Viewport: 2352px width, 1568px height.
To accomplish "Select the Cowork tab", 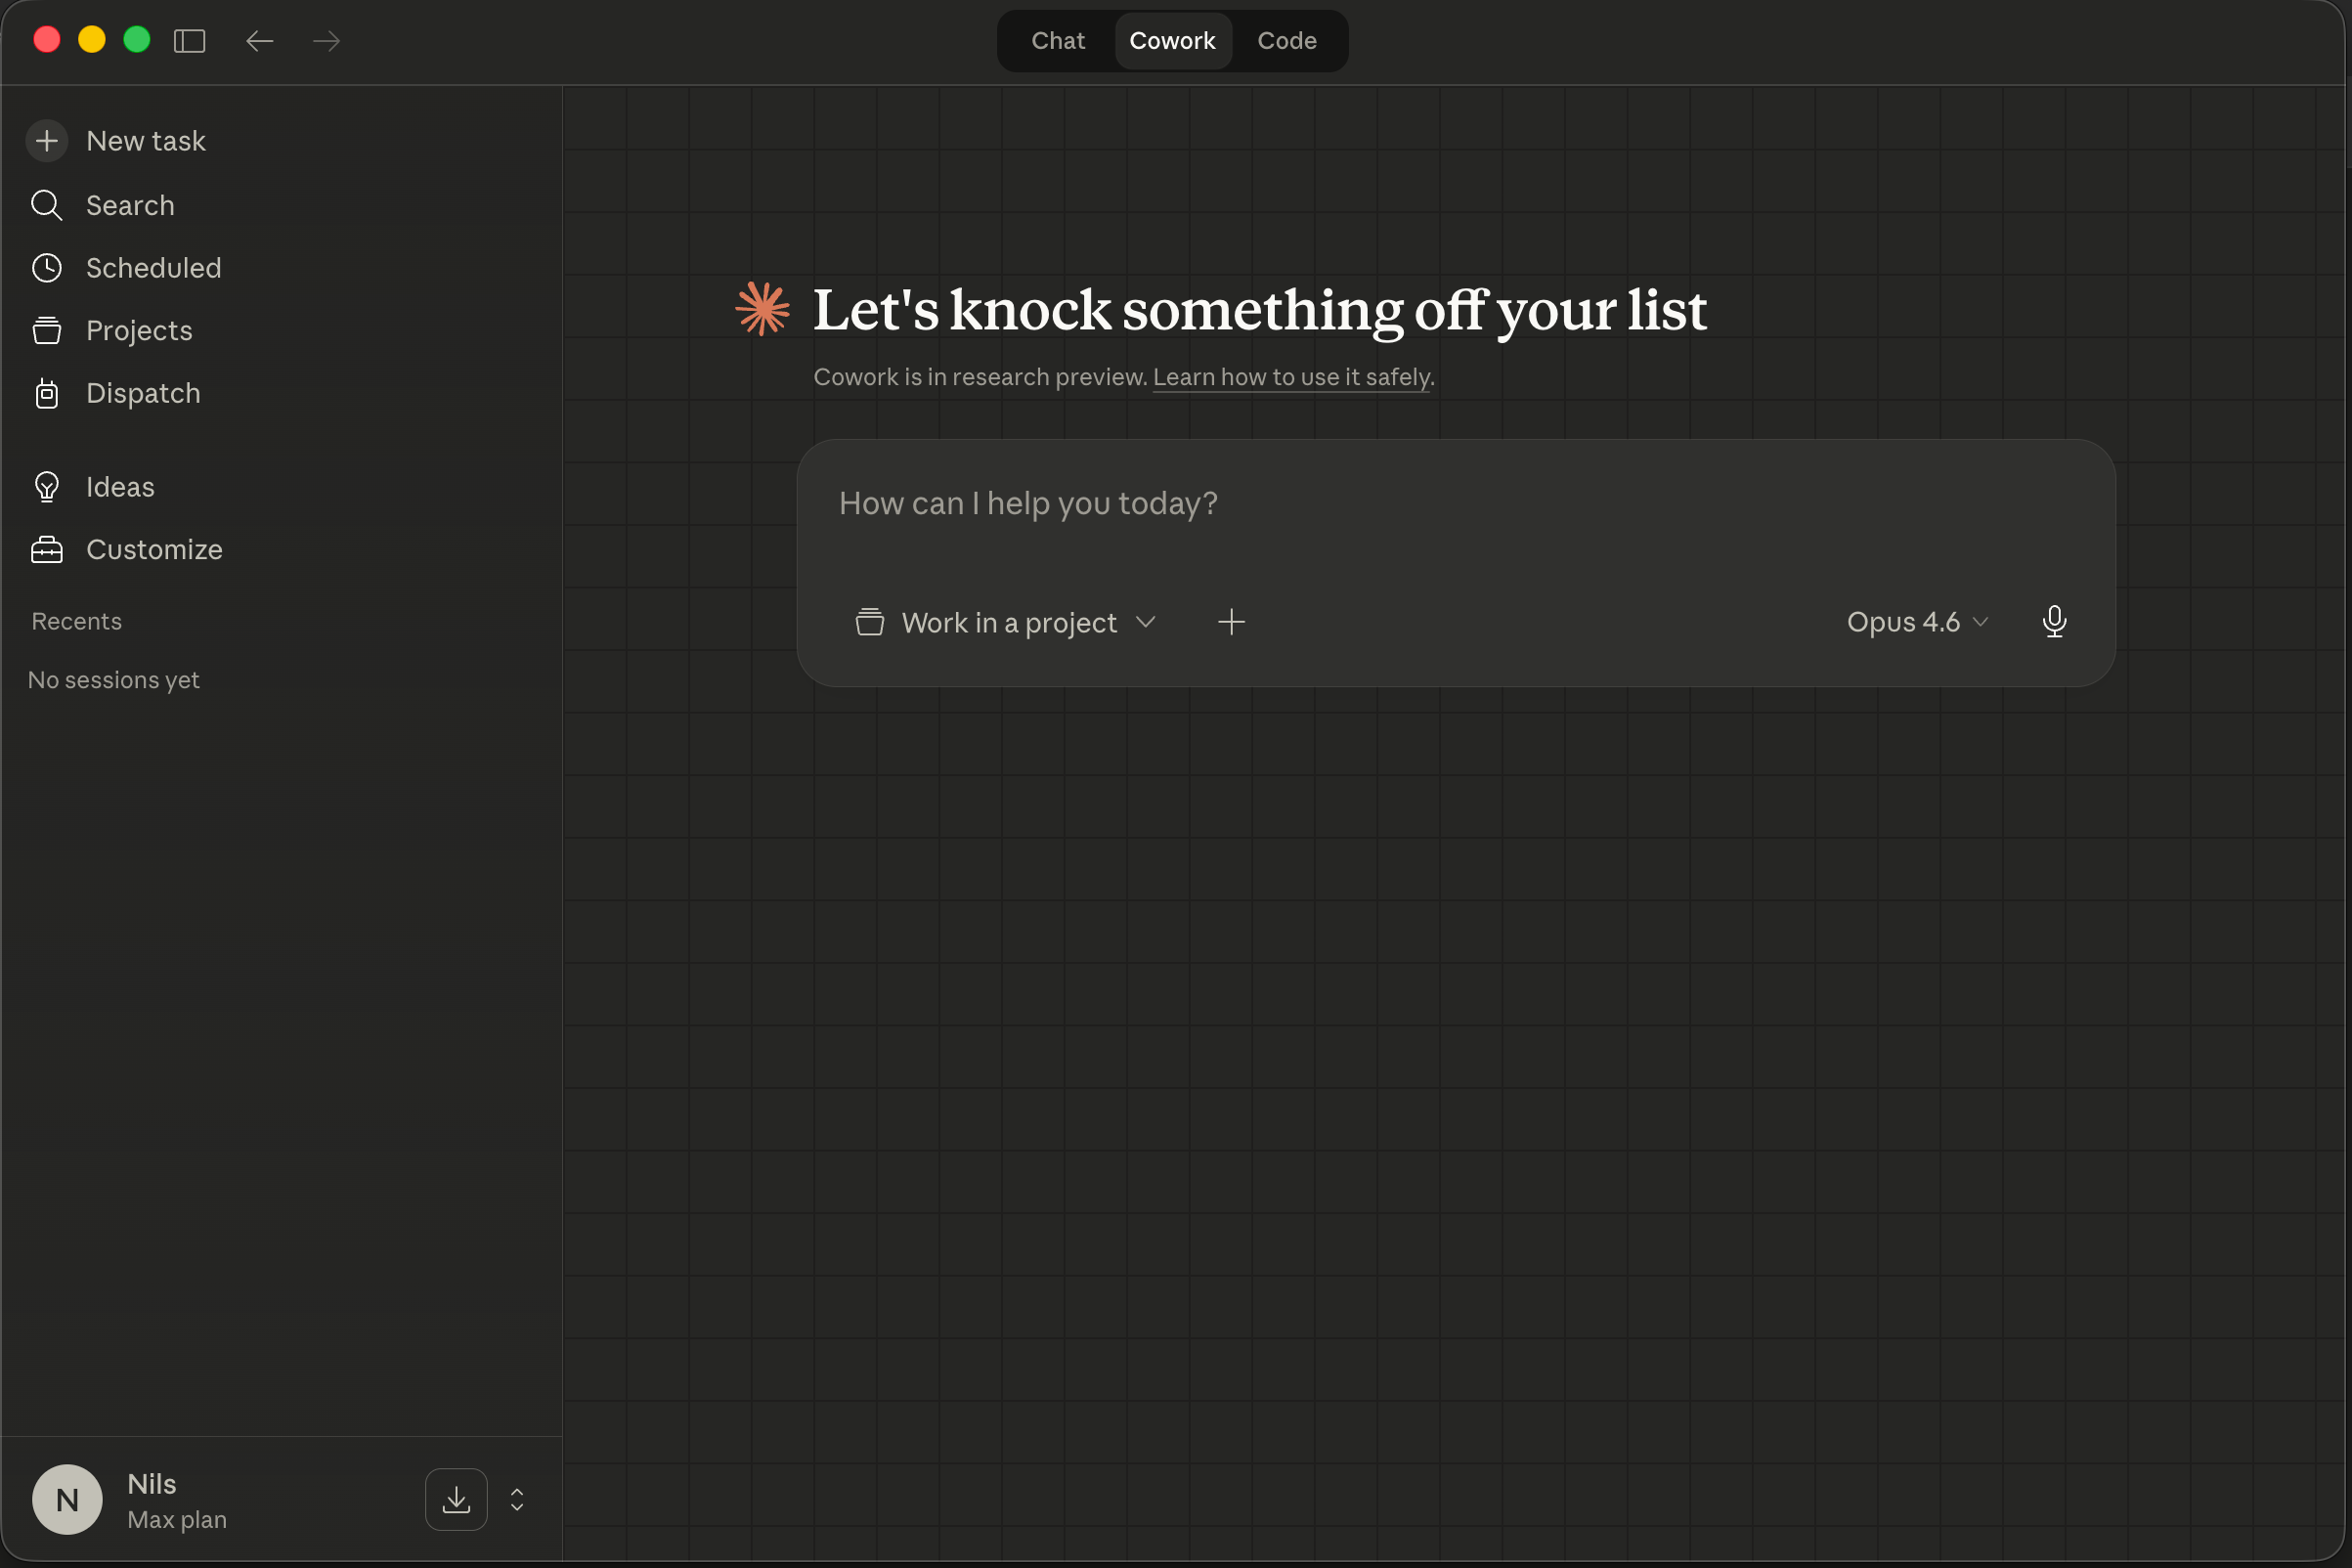I will point(1172,41).
